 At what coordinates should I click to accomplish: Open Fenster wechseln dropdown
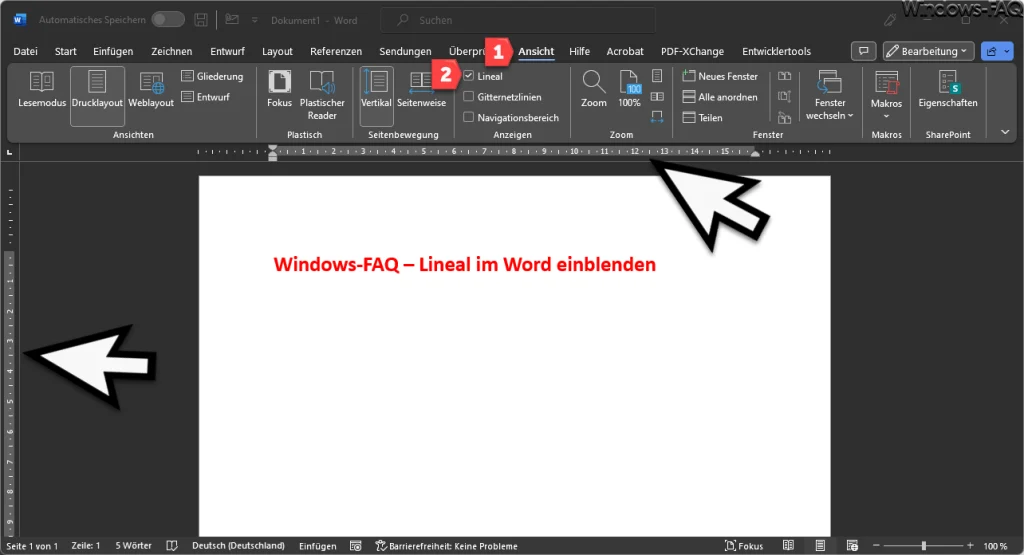pyautogui.click(x=829, y=95)
